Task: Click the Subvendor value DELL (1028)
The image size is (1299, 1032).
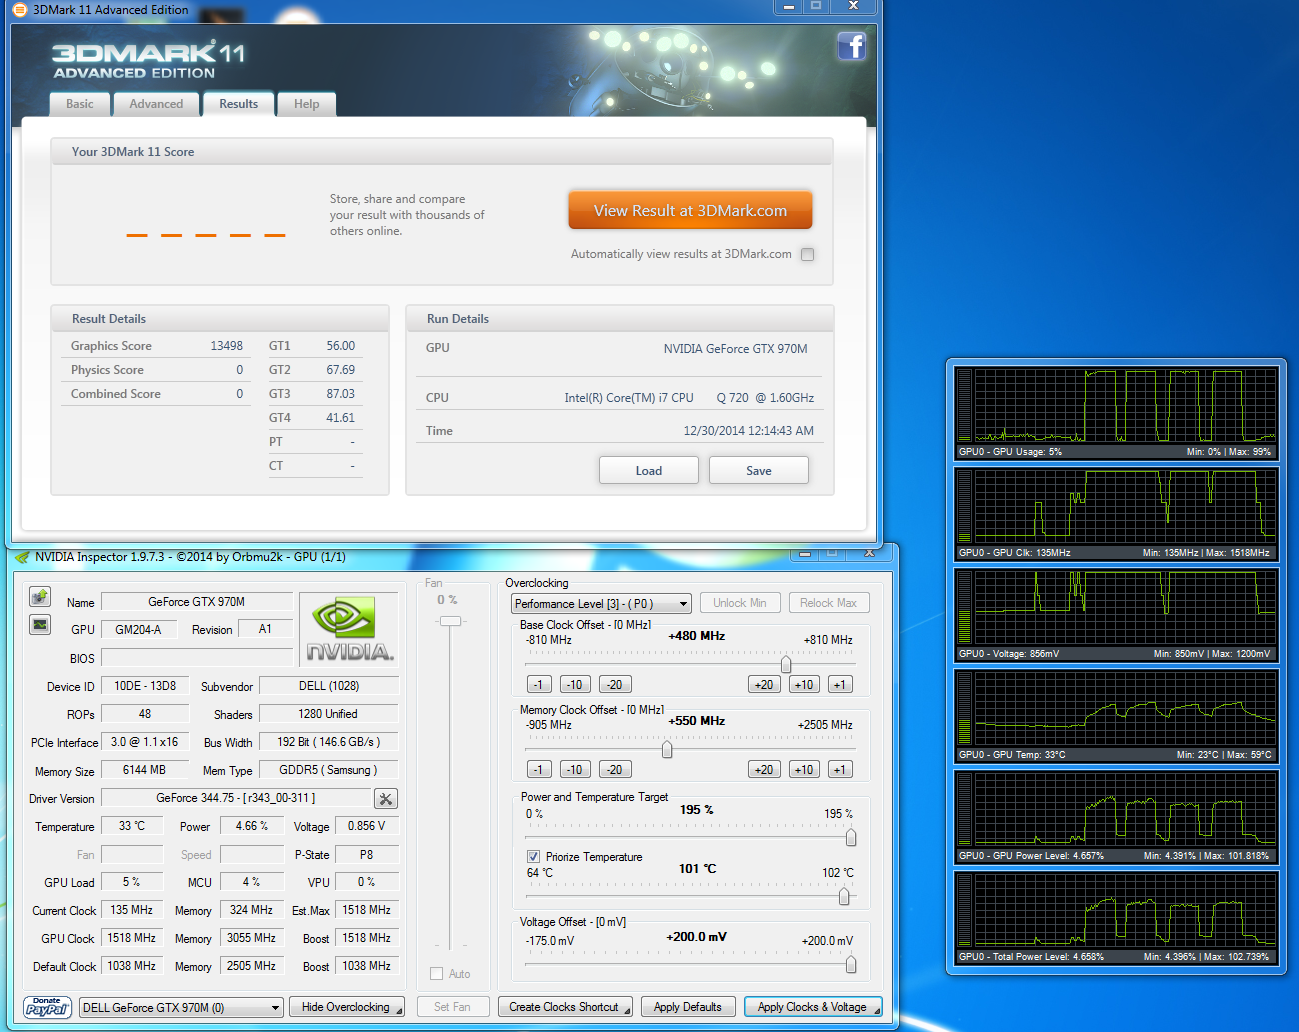Action: point(329,686)
